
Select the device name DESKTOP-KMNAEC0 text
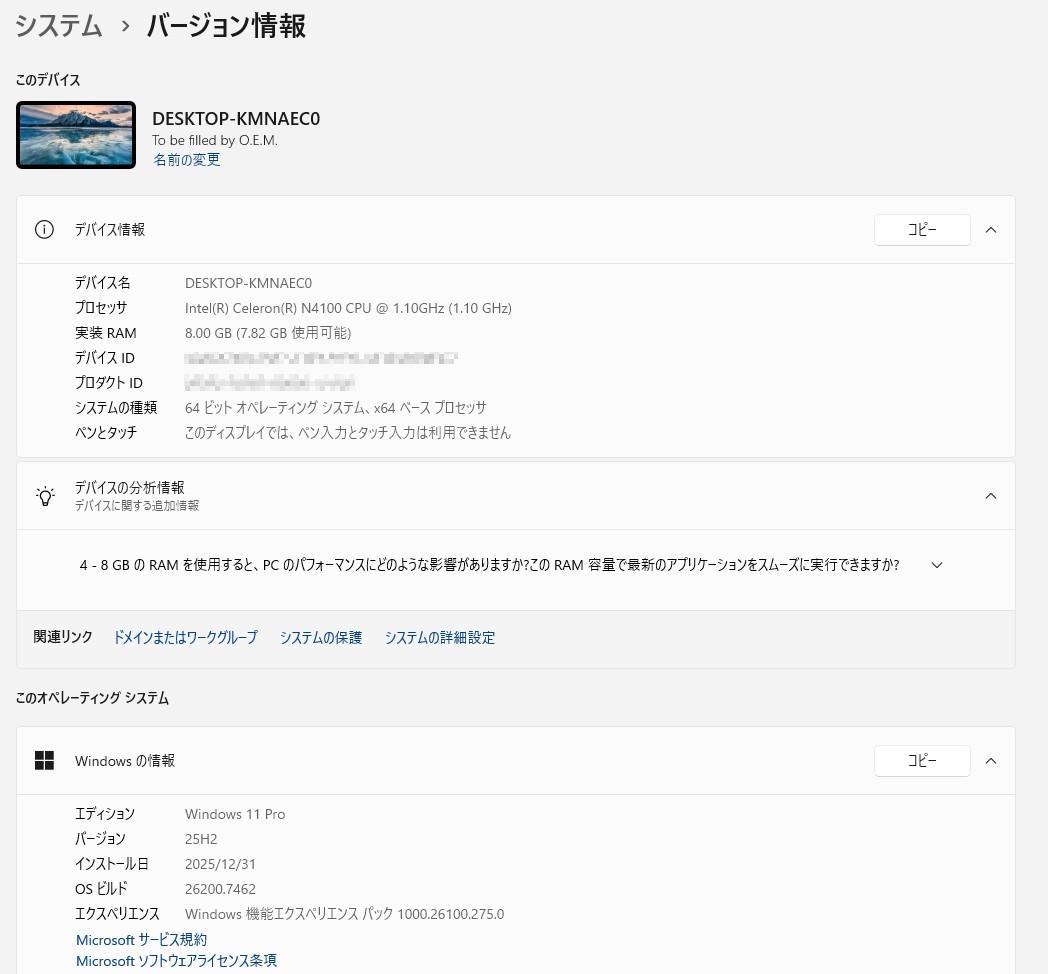coord(236,118)
